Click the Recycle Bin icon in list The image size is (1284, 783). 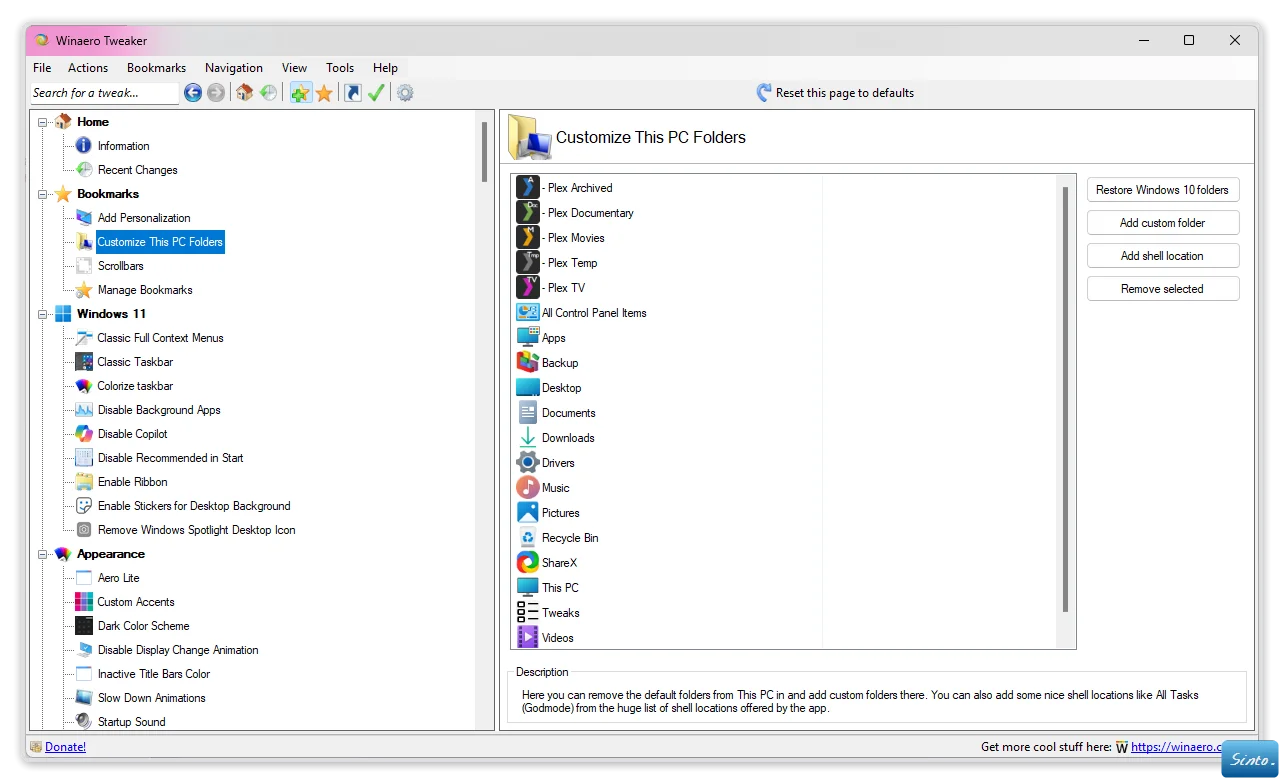click(x=528, y=537)
